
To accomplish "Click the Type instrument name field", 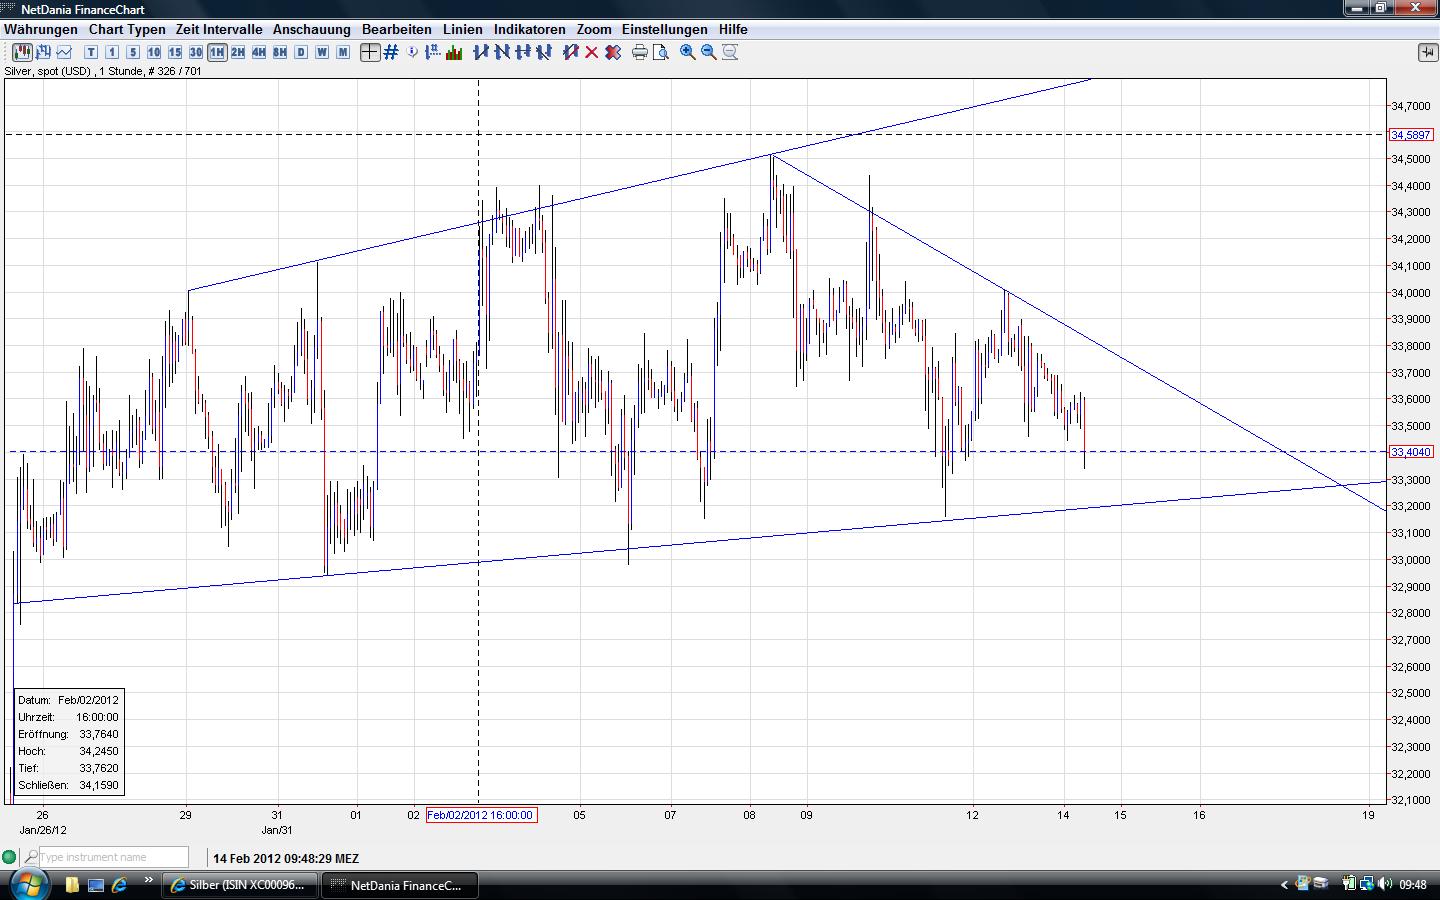I will click(x=113, y=857).
